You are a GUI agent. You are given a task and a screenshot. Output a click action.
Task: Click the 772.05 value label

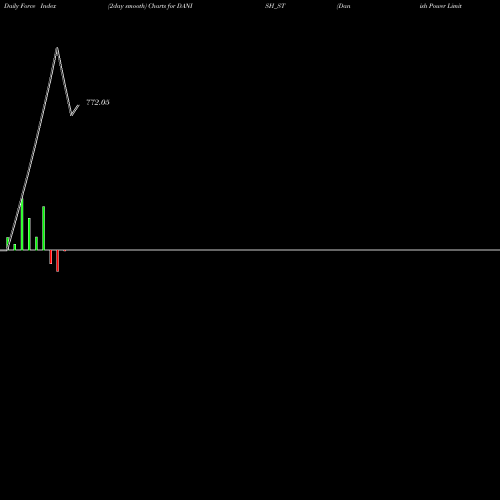coord(98,102)
